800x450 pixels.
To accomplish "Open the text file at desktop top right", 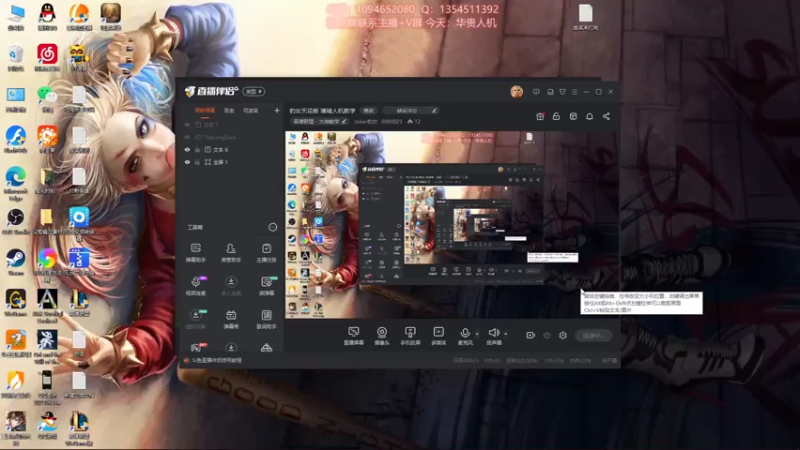I will (585, 17).
